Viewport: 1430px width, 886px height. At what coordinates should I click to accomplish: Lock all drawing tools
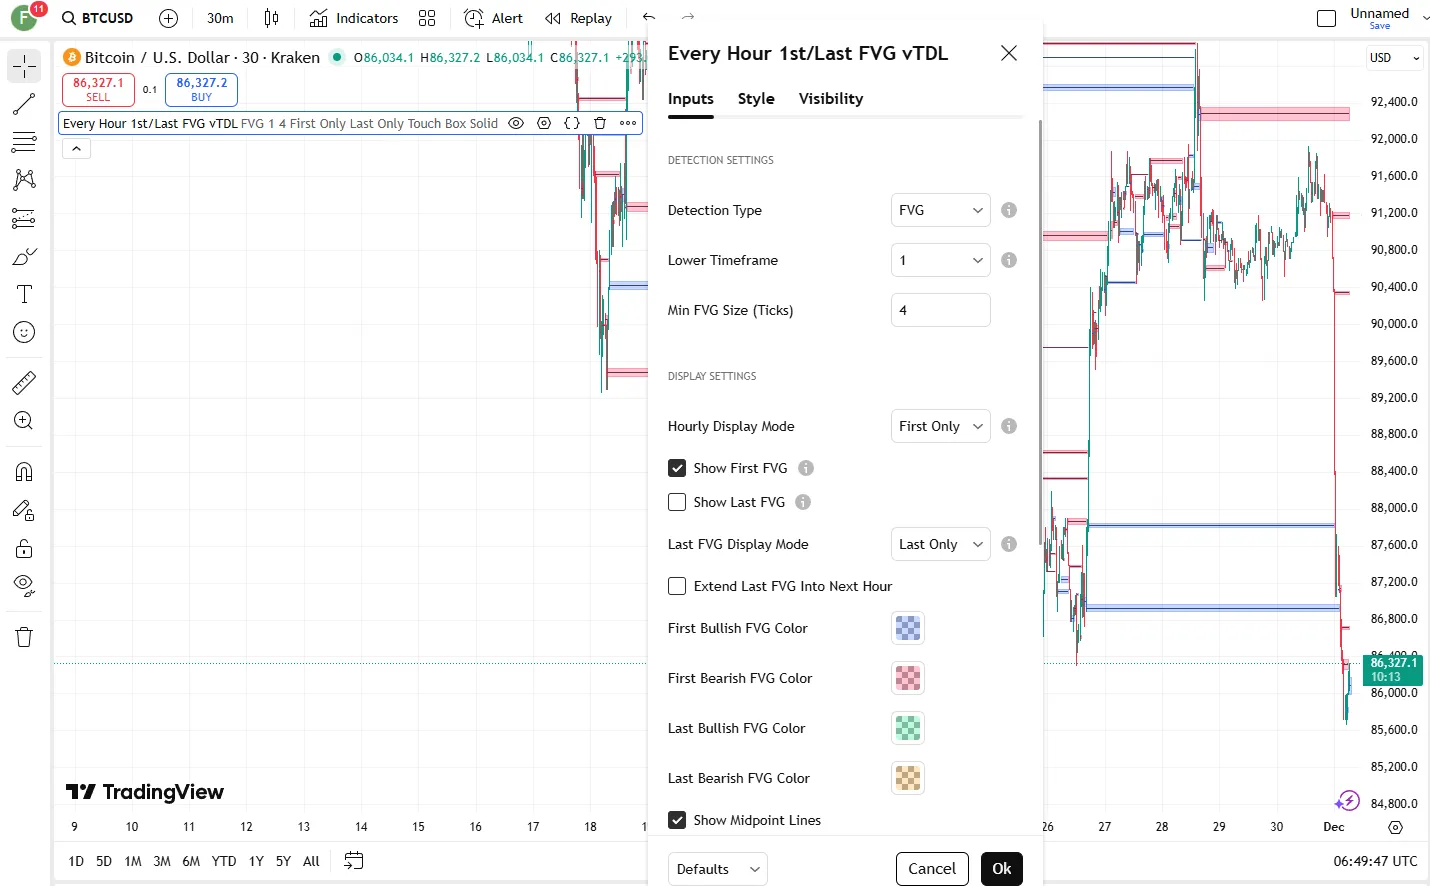point(24,549)
